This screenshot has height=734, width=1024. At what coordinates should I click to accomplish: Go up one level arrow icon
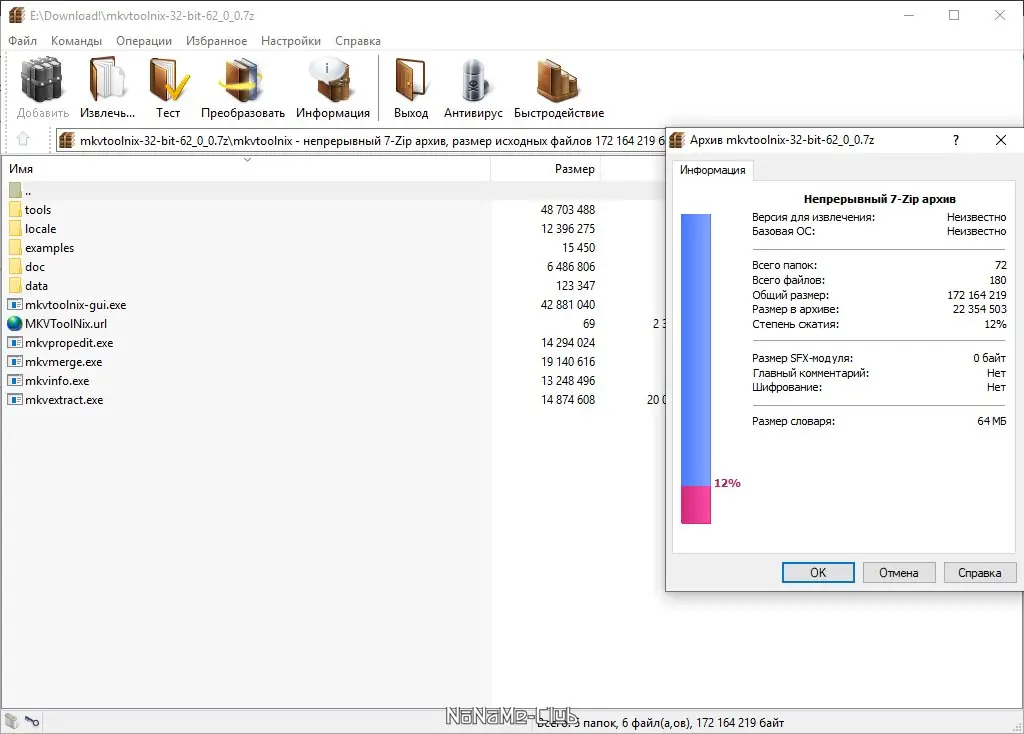(x=24, y=139)
